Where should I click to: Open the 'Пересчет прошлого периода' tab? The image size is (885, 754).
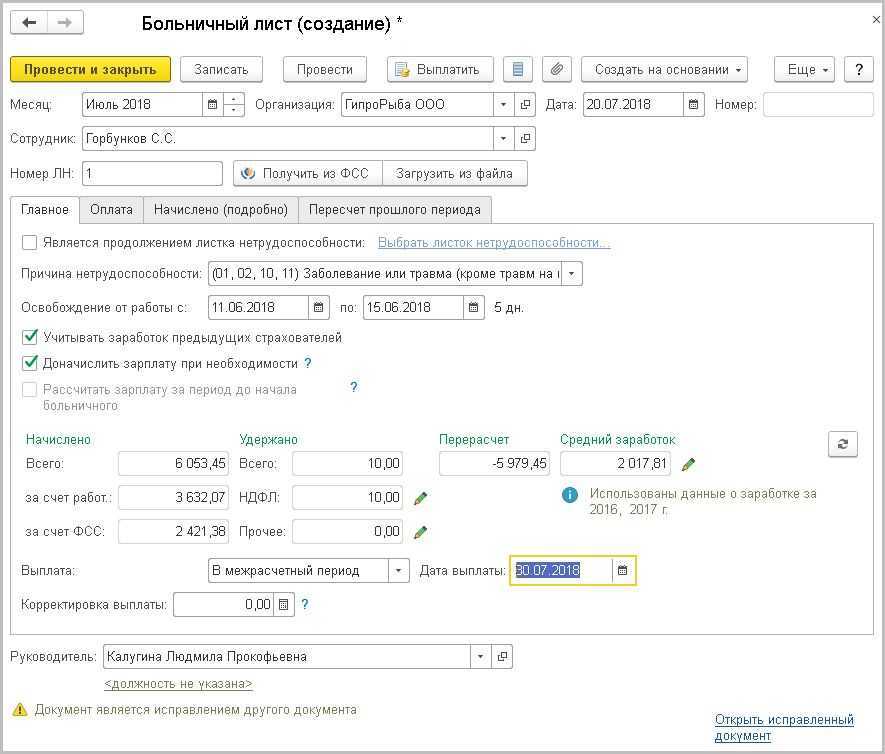click(x=394, y=209)
